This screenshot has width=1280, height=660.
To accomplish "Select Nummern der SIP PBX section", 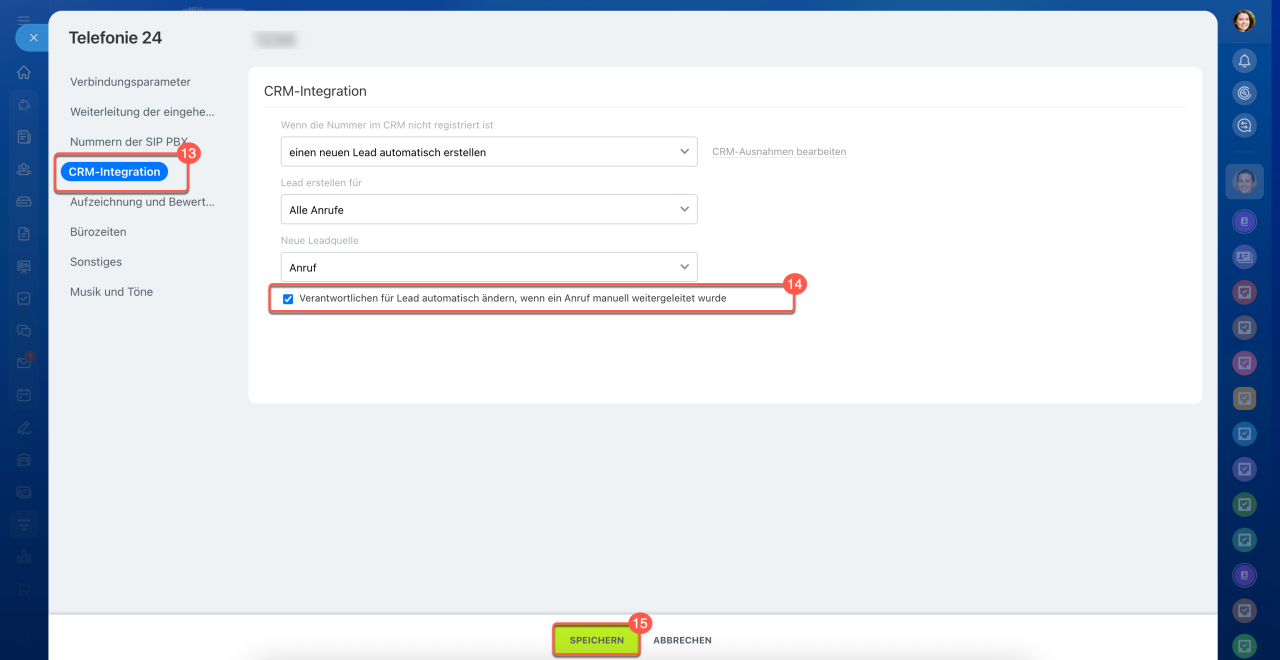I will pos(128,142).
